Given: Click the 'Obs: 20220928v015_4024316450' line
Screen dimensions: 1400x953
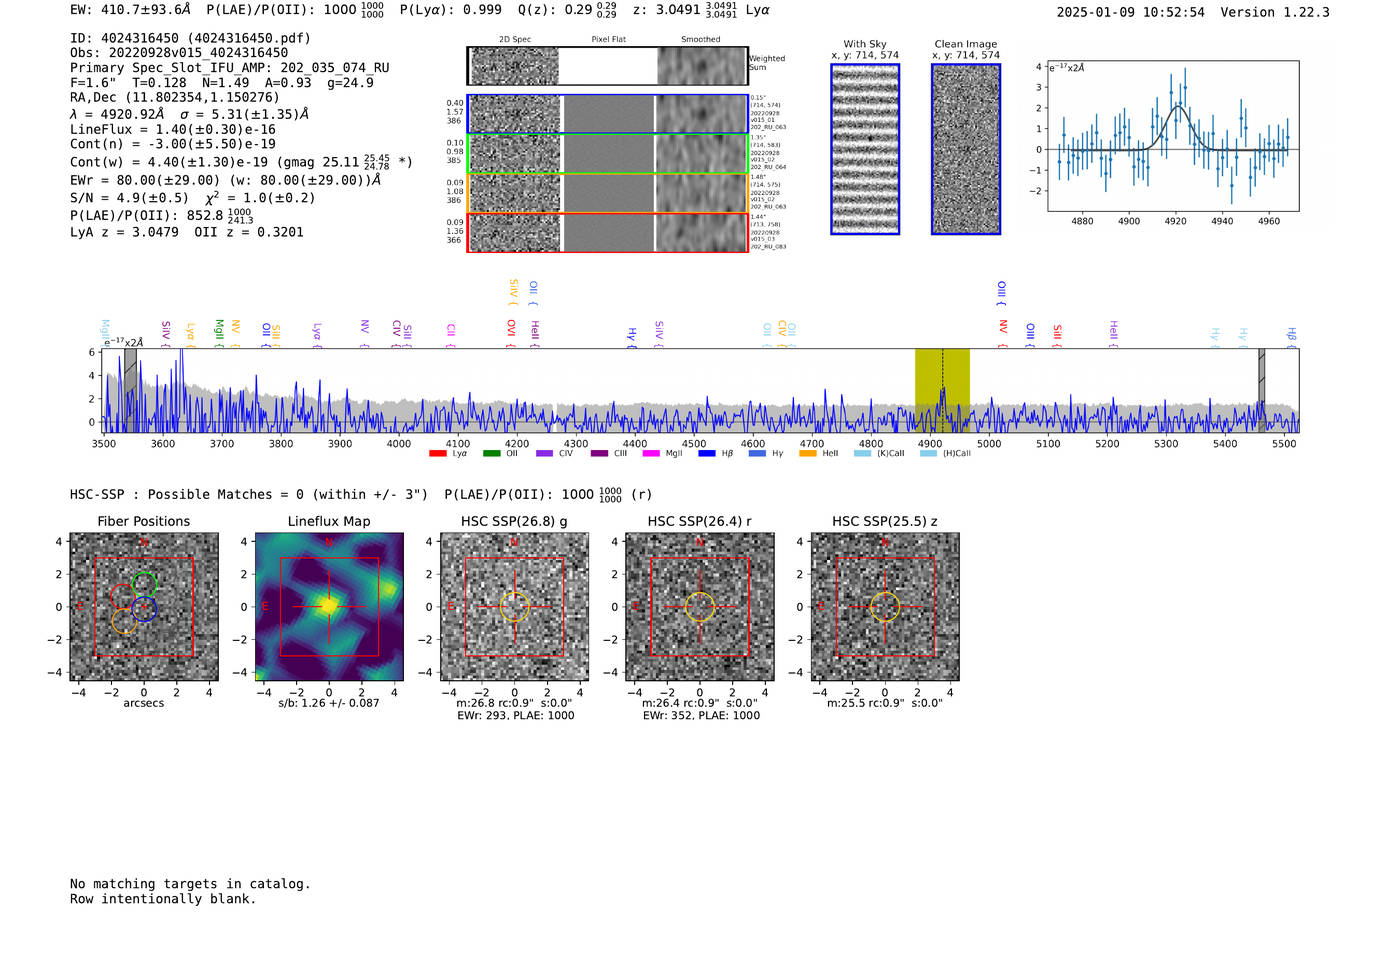Looking at the screenshot, I should (179, 53).
